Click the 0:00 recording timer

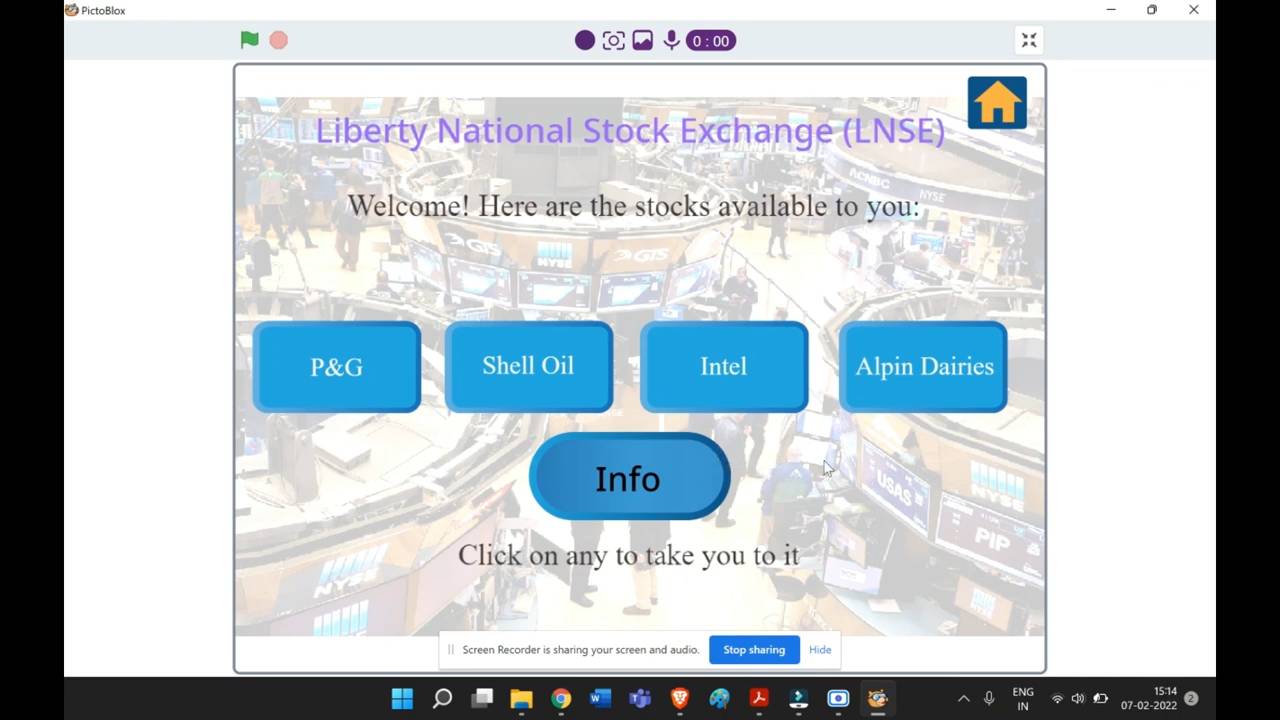coord(711,41)
